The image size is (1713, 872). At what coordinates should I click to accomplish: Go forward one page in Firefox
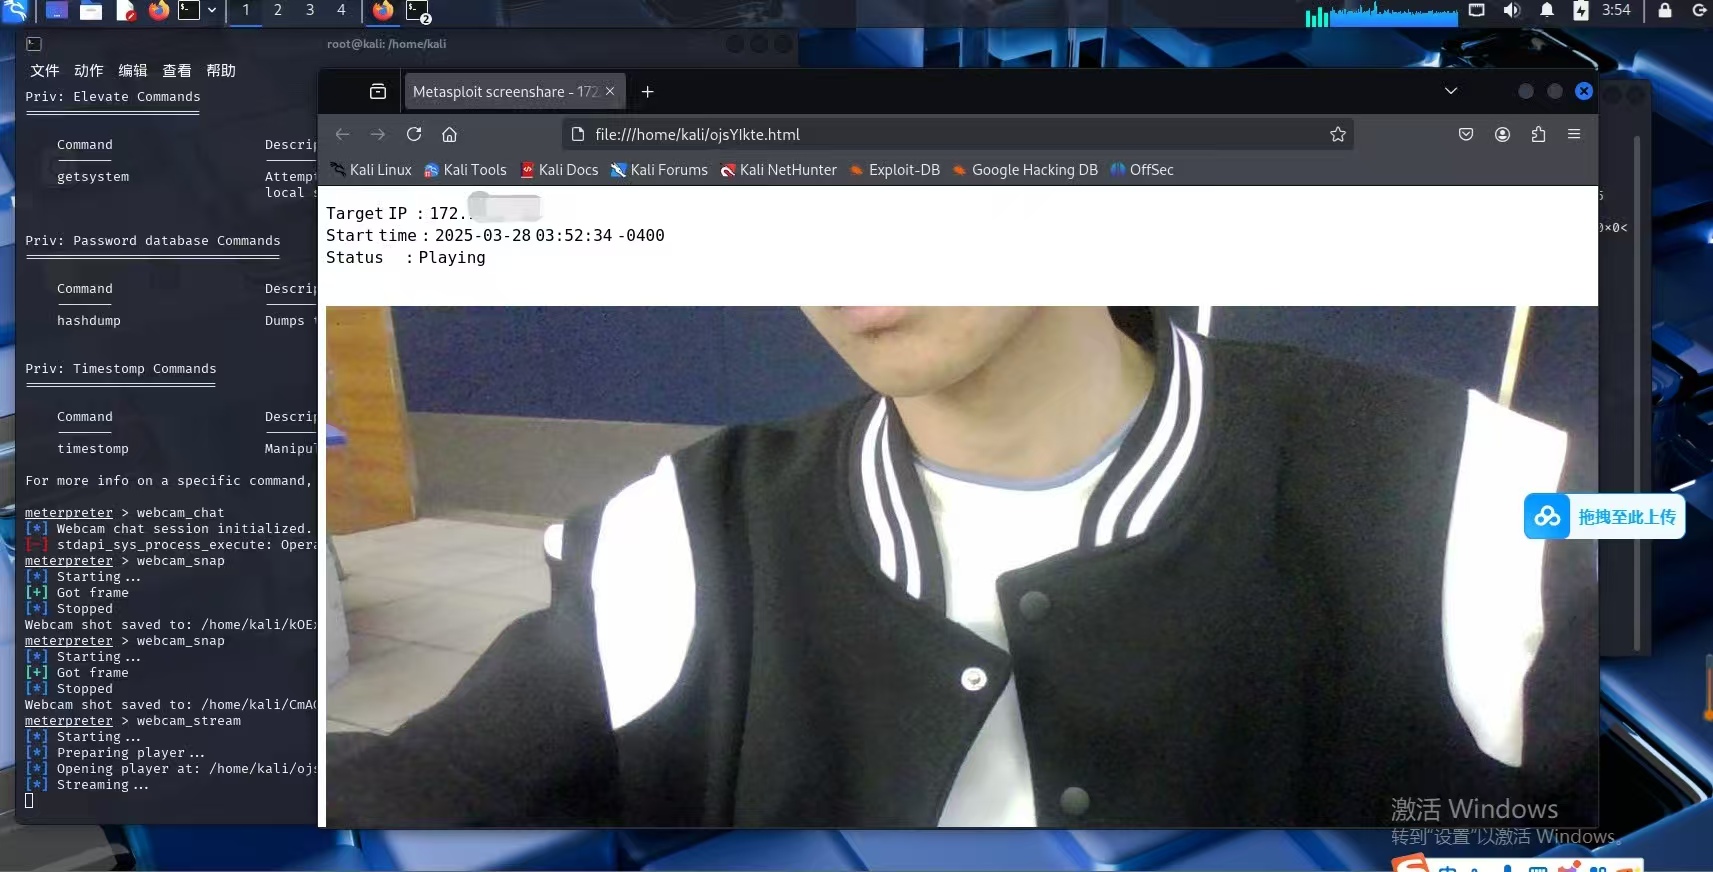[x=377, y=134]
